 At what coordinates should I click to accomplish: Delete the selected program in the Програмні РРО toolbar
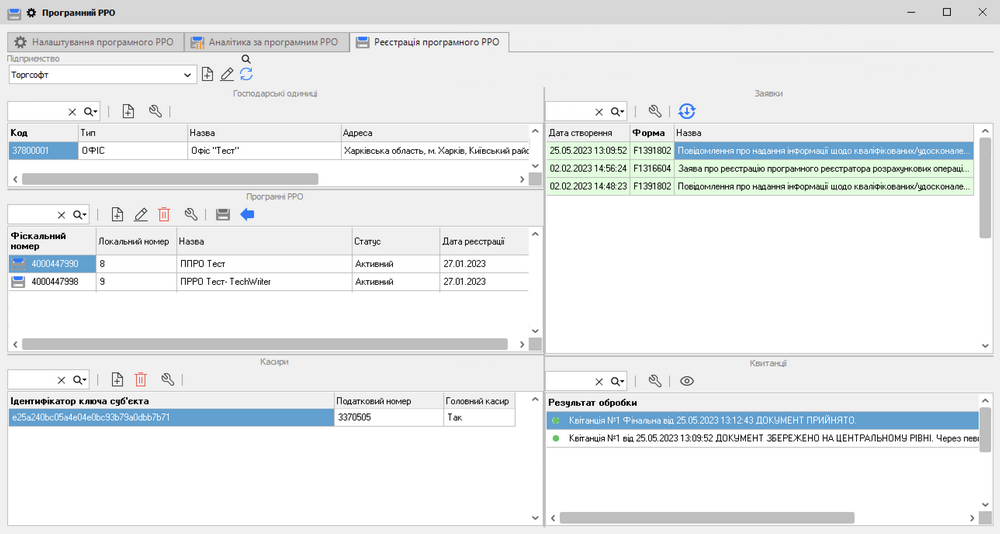[164, 214]
